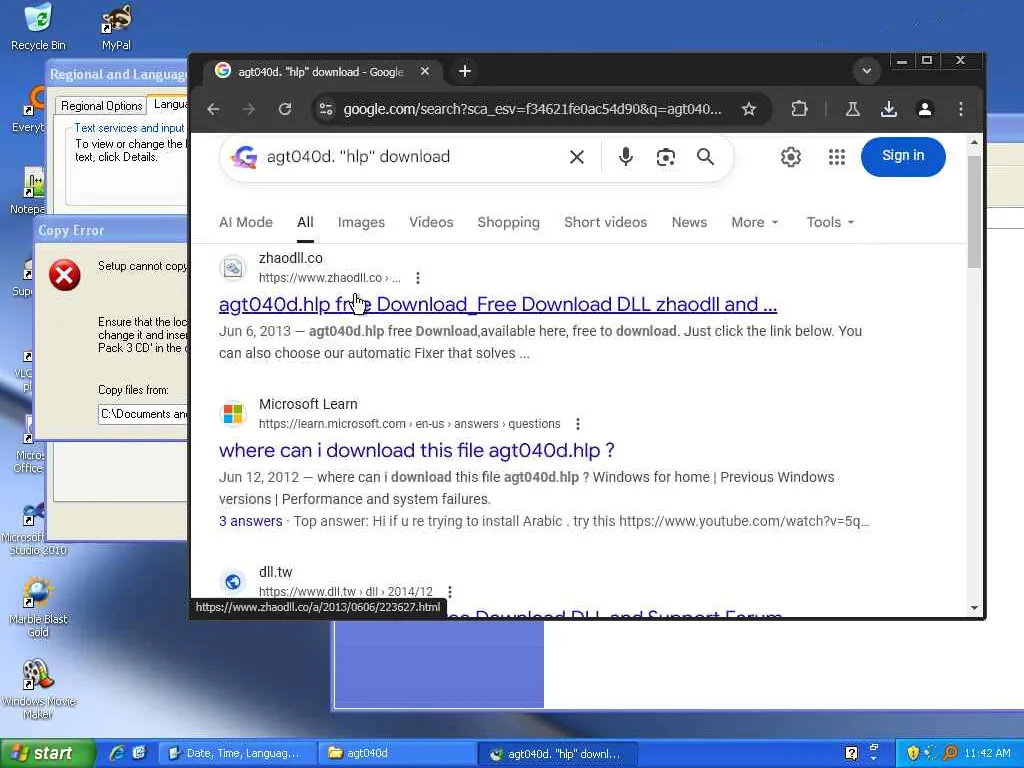Image resolution: width=1024 pixels, height=768 pixels.
Task: Click the security shield tray icon
Action: (x=913, y=754)
